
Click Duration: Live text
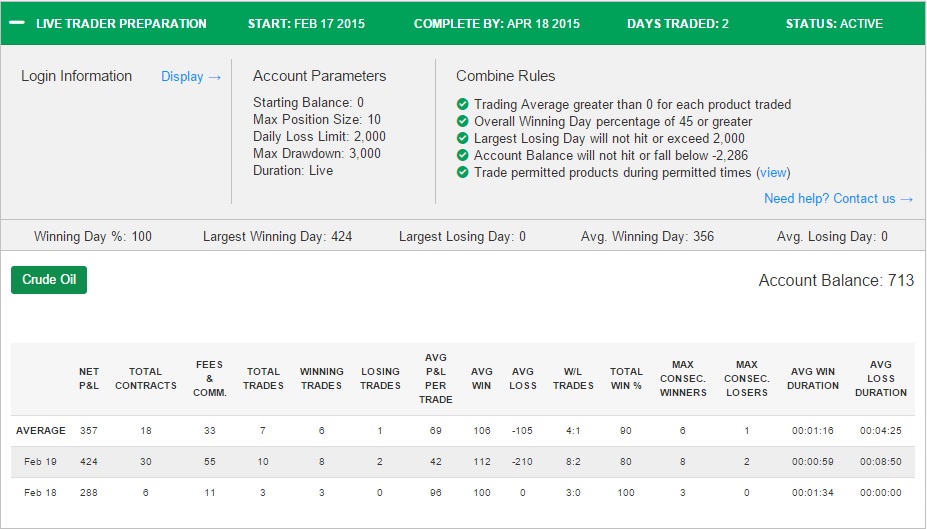pyautogui.click(x=293, y=171)
